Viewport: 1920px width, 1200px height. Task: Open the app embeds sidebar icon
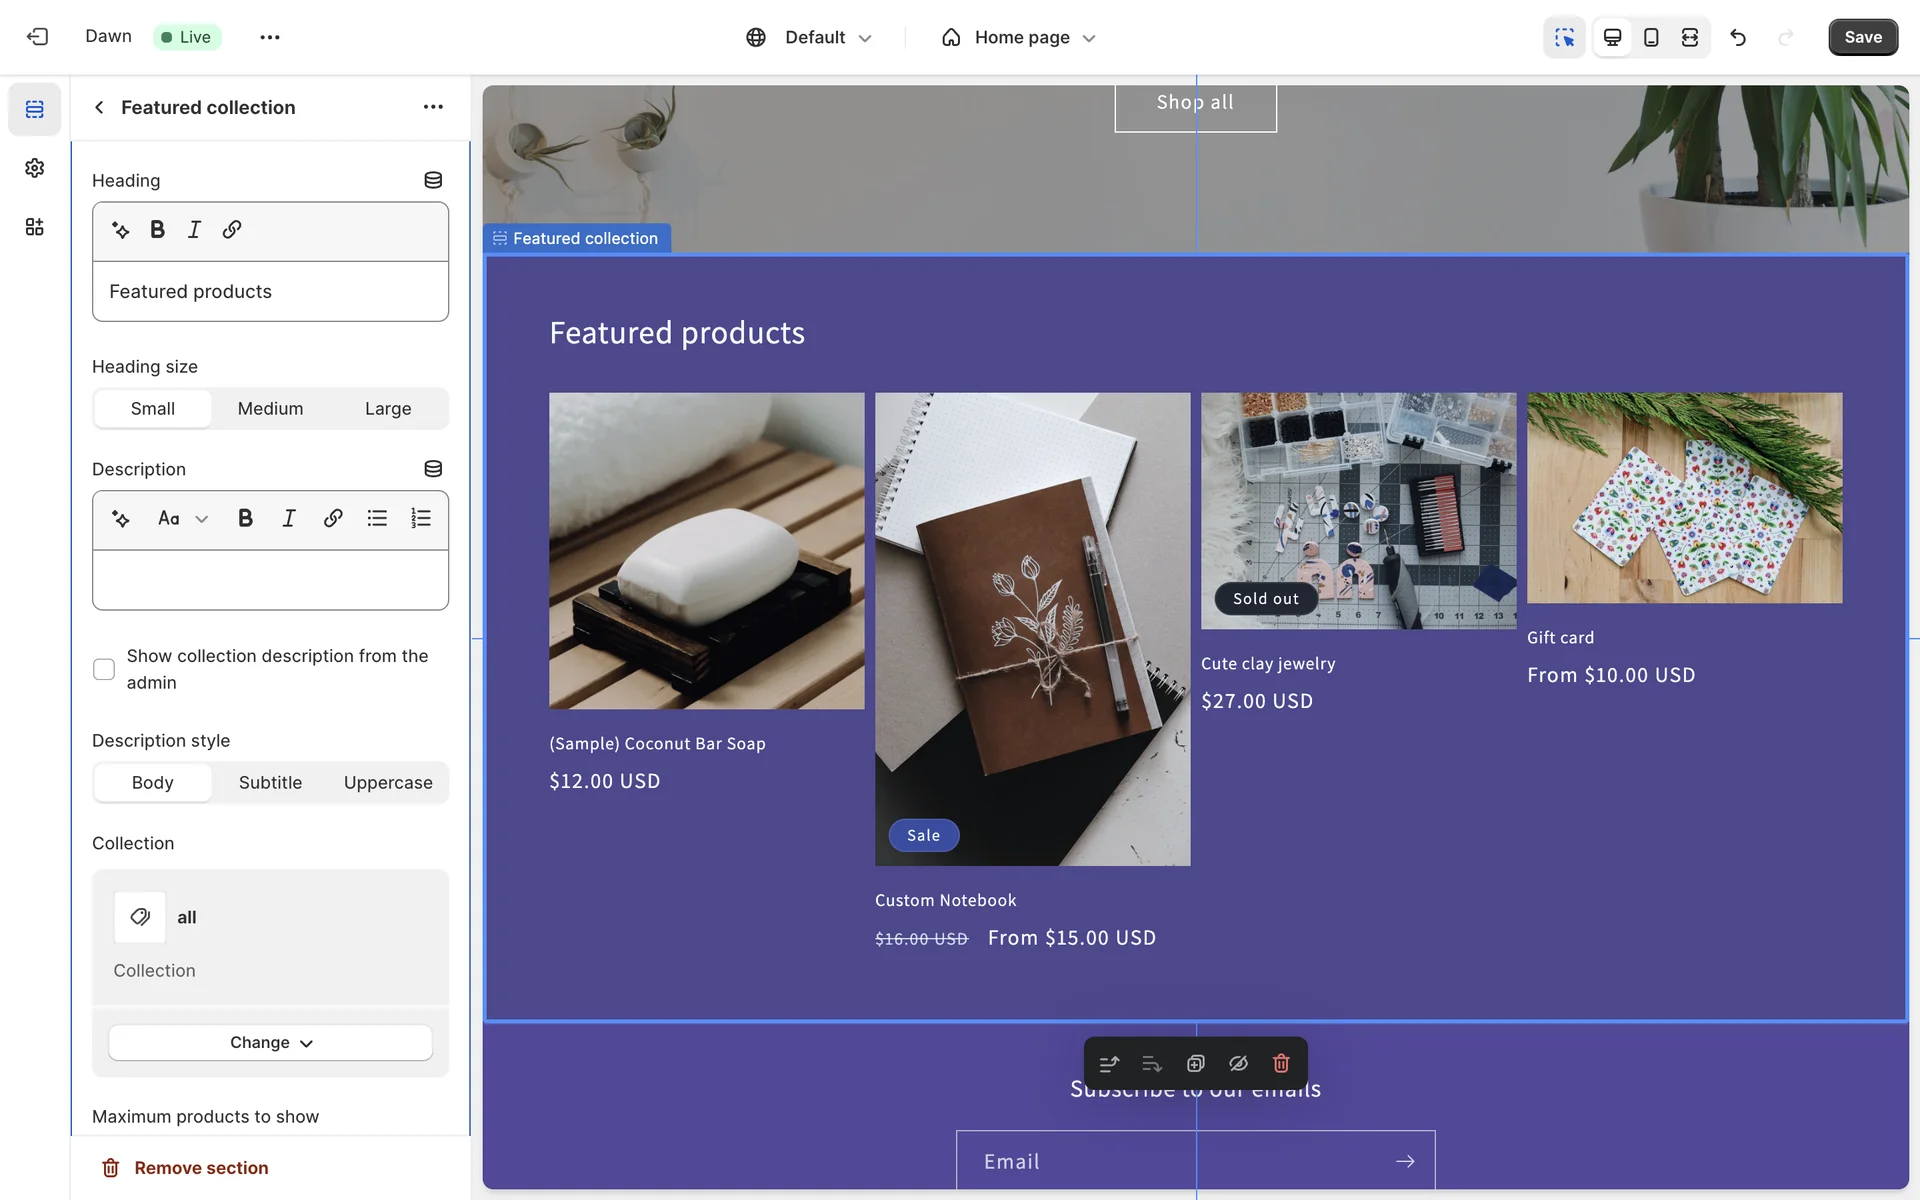tap(35, 227)
